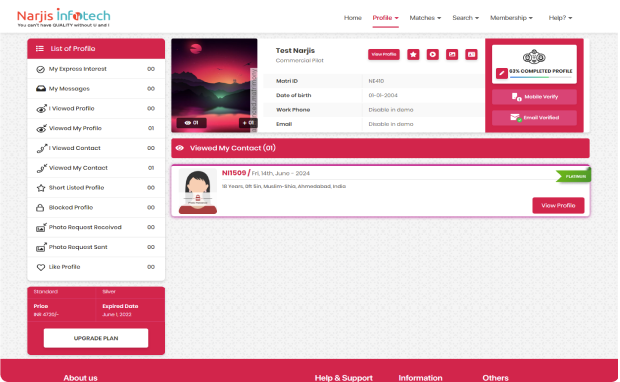Click the Email Verified button

pyautogui.click(x=534, y=118)
